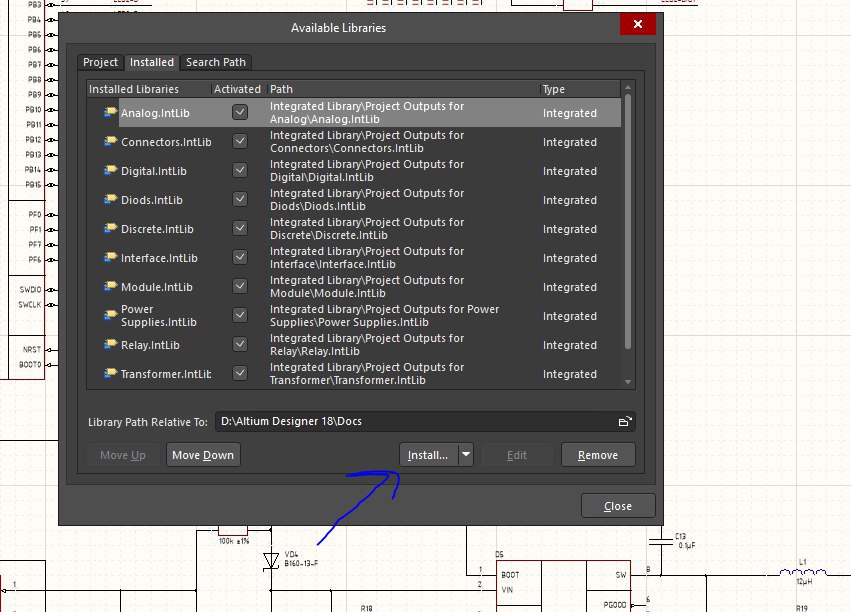Click the SWDIO pin label in schematic
This screenshot has height=612, width=851.
[30, 290]
